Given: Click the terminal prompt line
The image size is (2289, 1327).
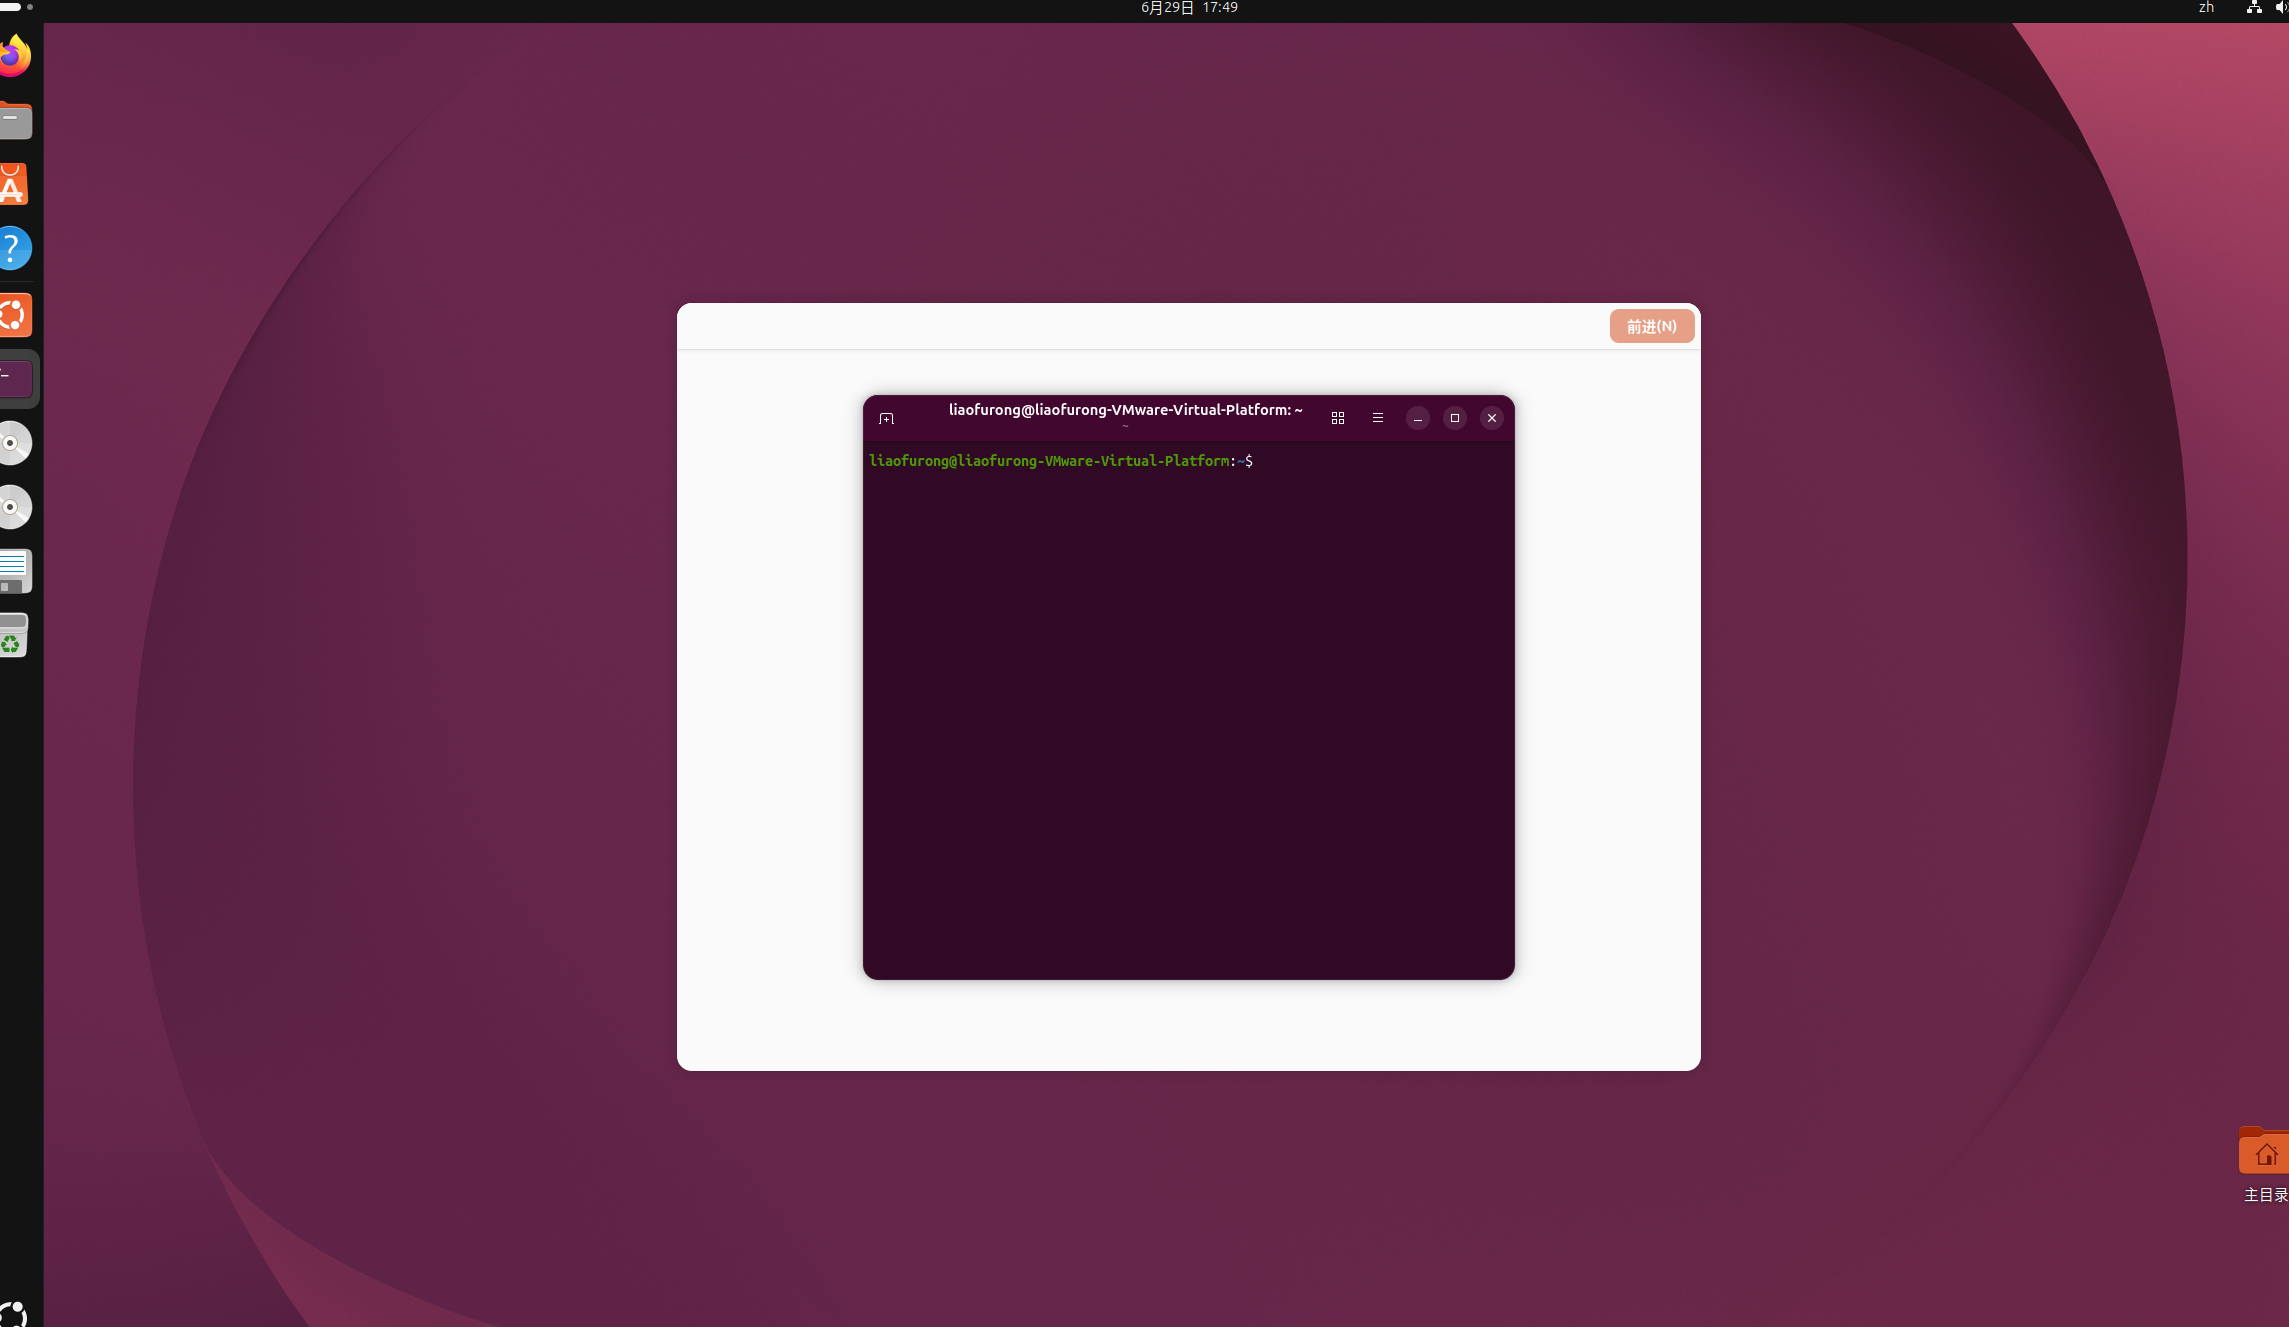Looking at the screenshot, I should [1061, 461].
